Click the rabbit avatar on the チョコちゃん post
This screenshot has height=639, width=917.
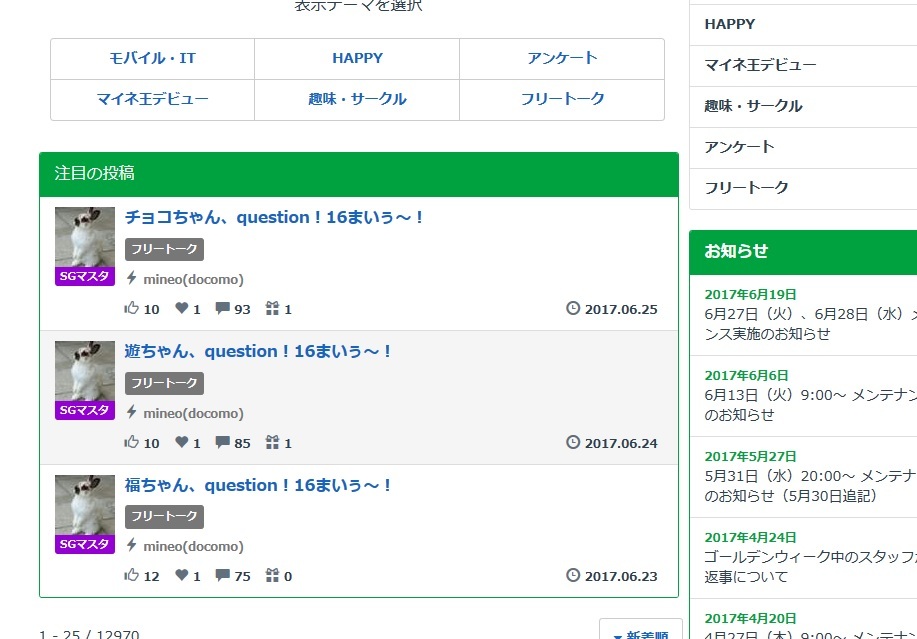84,236
